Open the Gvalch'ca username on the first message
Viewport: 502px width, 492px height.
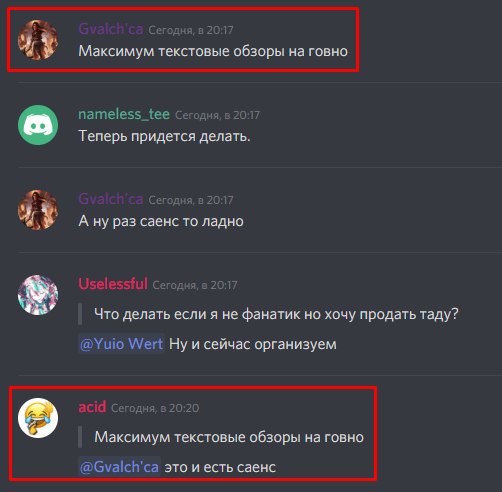pyautogui.click(x=111, y=29)
